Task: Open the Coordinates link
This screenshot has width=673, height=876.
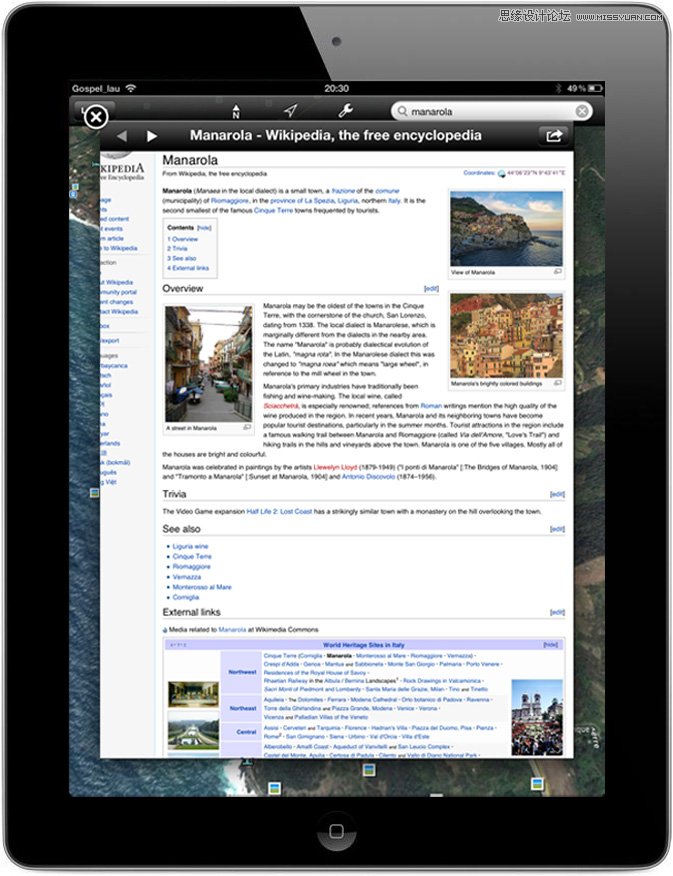Action: (479, 173)
